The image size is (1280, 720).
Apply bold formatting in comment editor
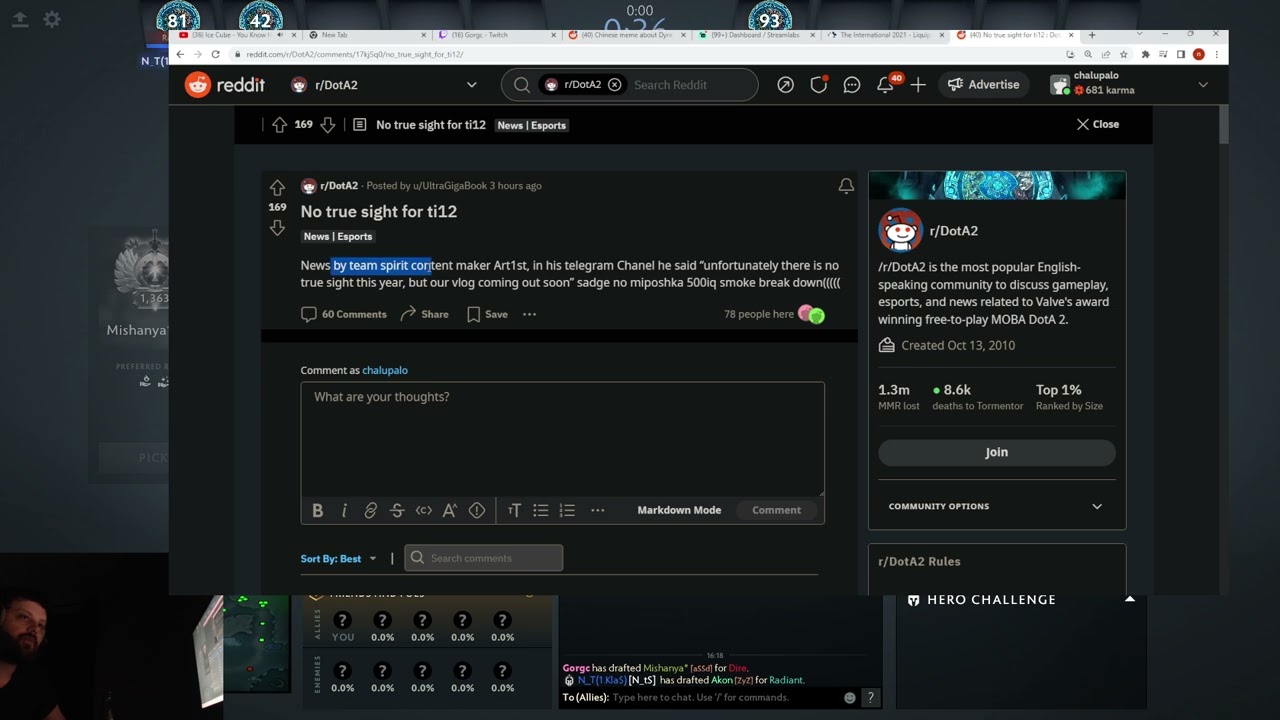click(x=317, y=510)
